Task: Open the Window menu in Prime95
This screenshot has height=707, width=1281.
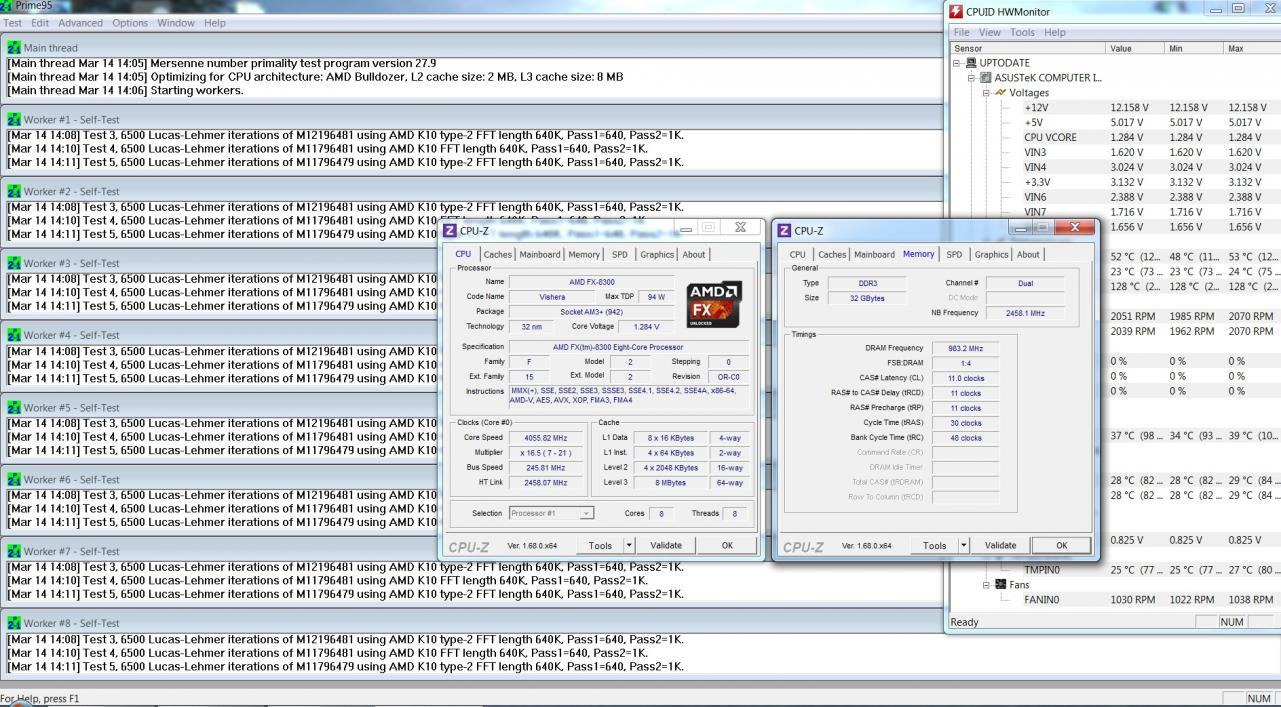Action: click(x=176, y=23)
